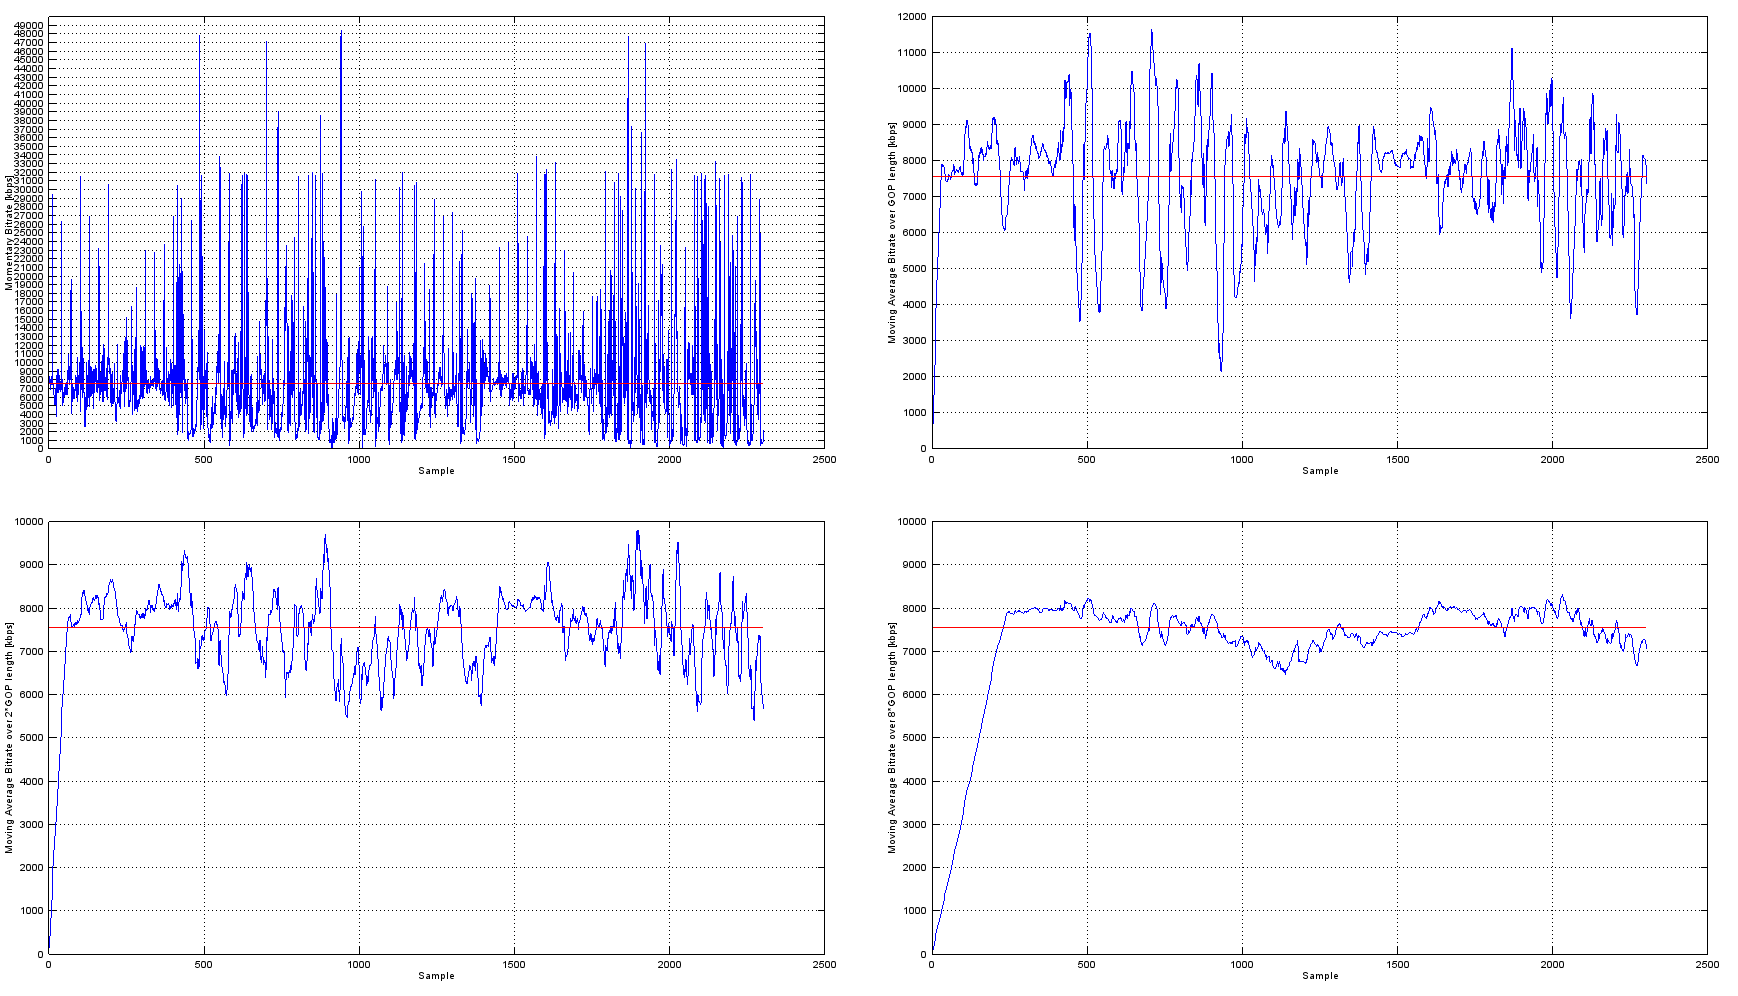The image size is (1738, 996).
Task: Click the 10000 y-tick on the 2*GOP plot
Action: tap(29, 522)
